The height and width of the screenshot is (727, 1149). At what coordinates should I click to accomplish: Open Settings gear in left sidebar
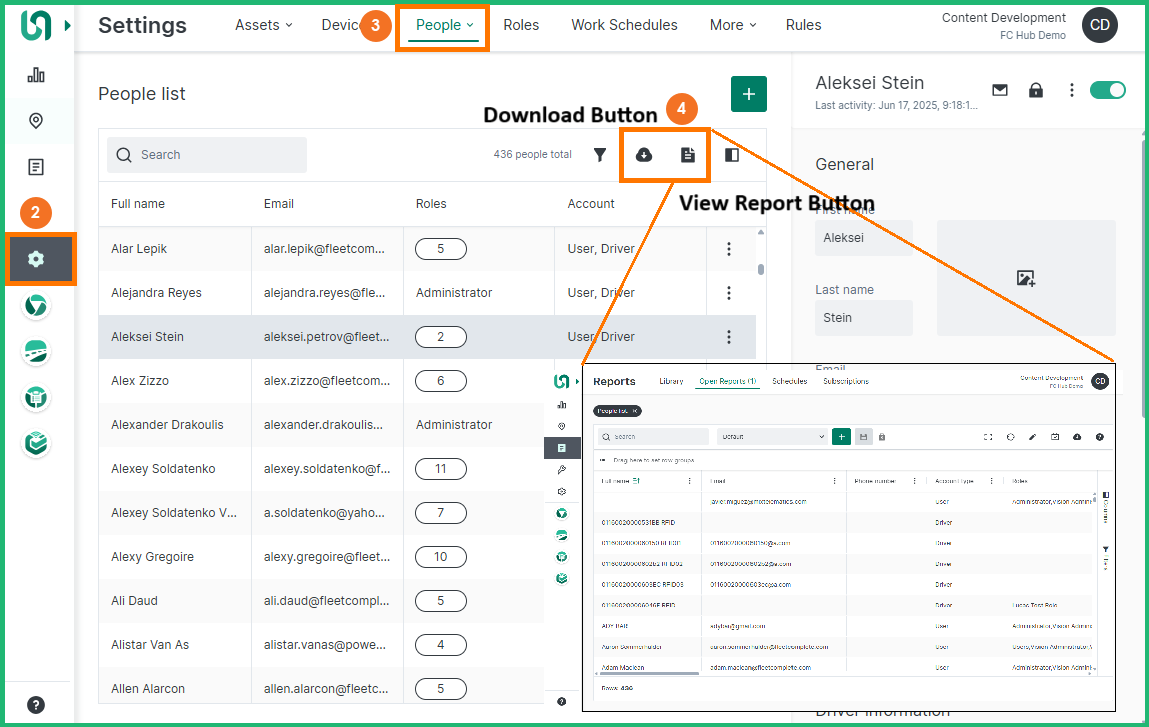[37, 259]
